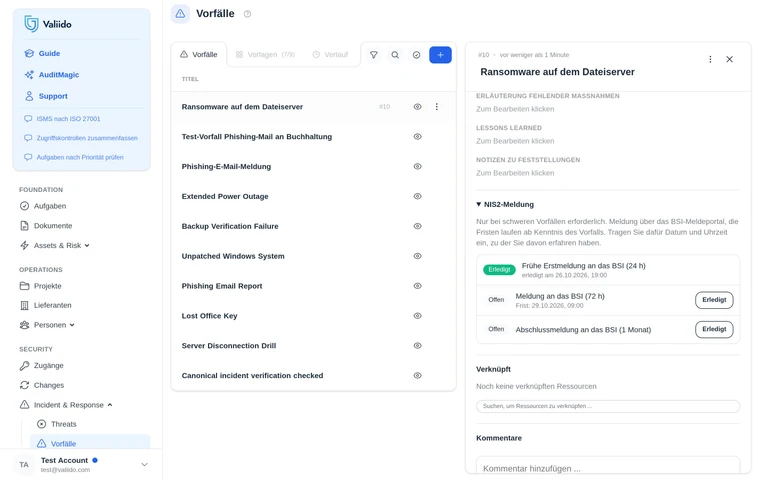
Task: Collapse Incident & Response menu
Action: (66, 405)
